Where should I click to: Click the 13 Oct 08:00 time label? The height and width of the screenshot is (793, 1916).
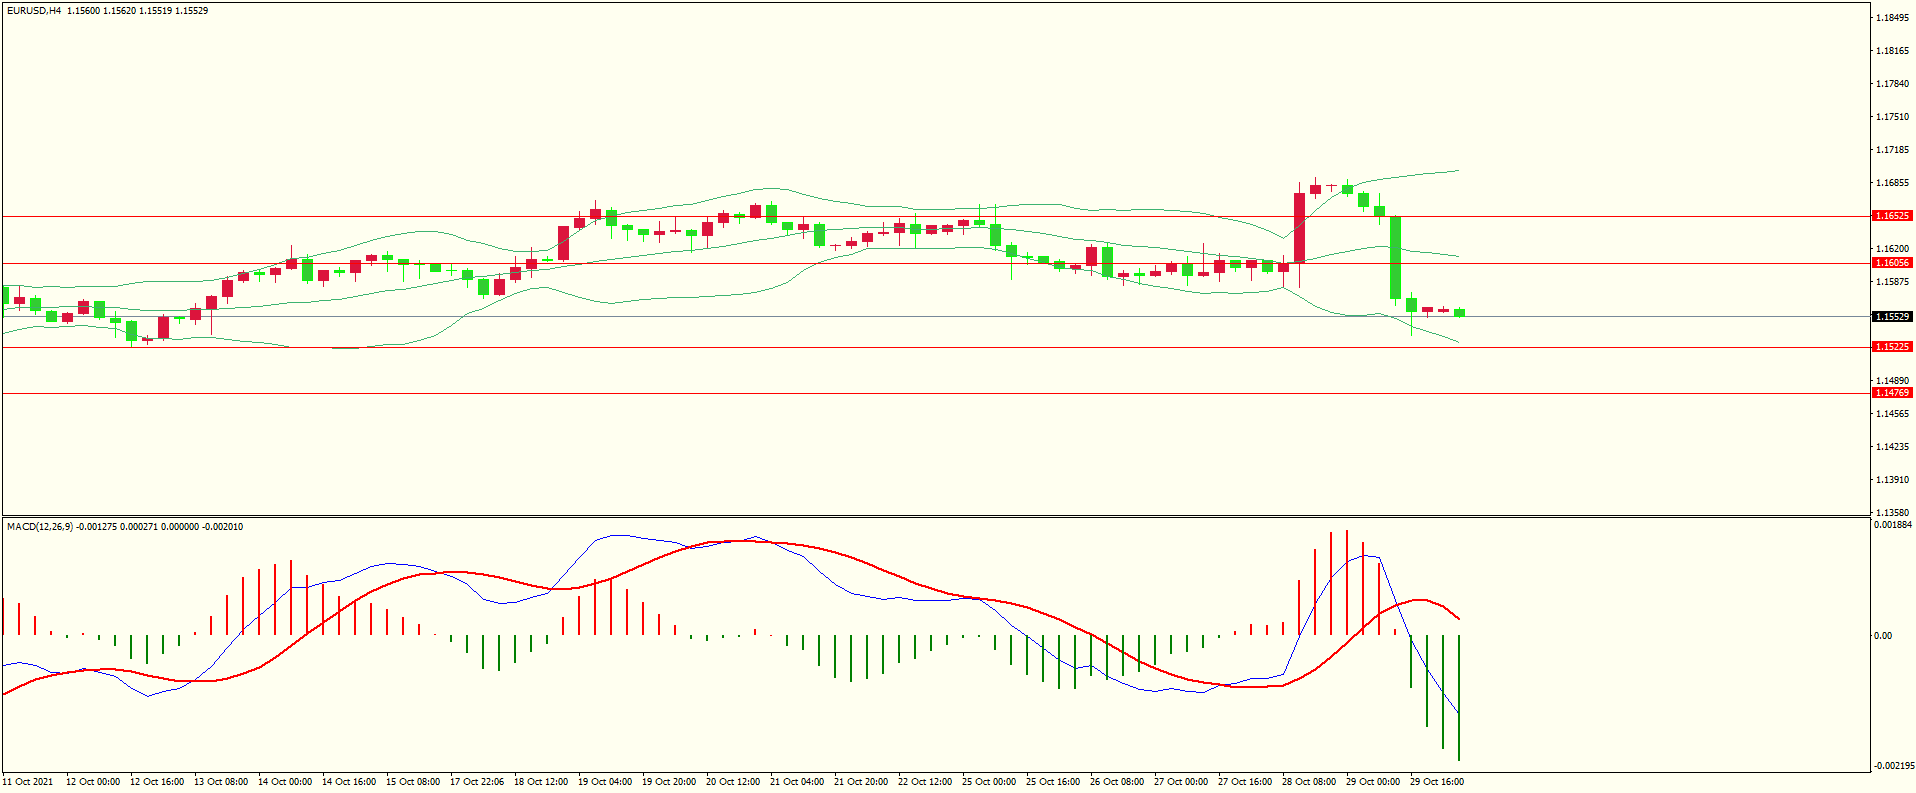[x=221, y=782]
